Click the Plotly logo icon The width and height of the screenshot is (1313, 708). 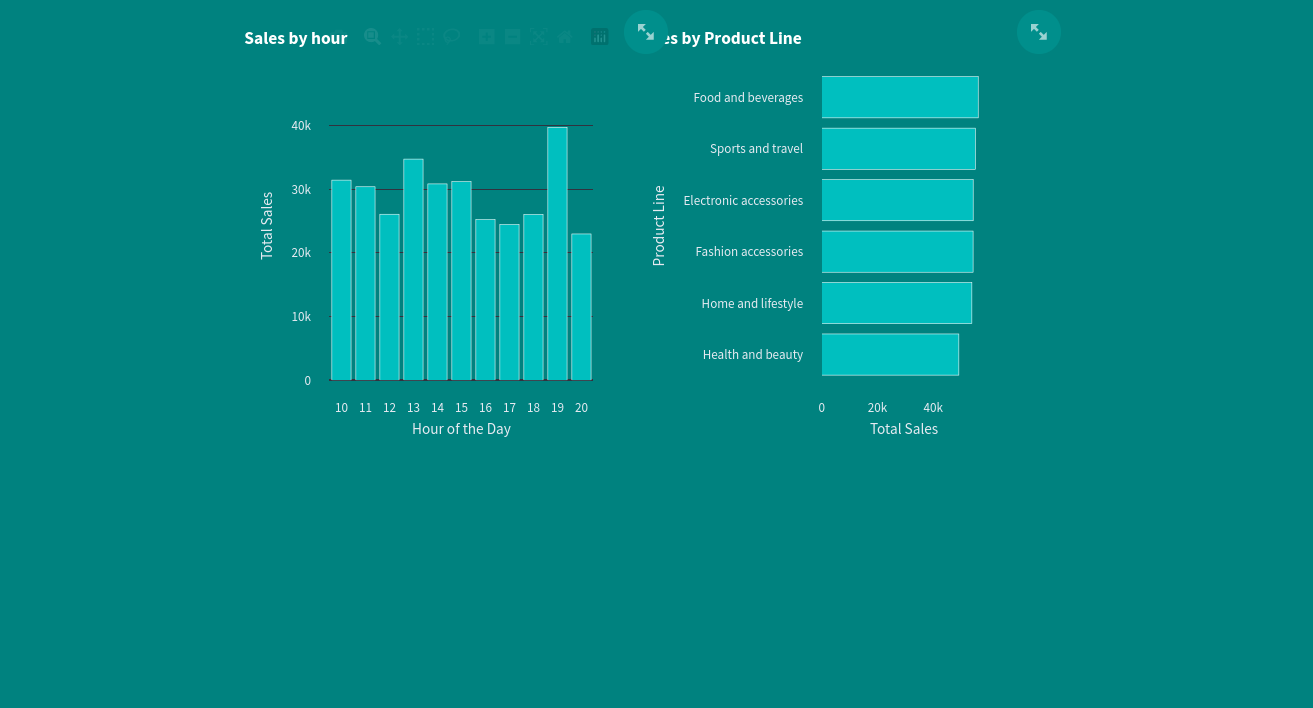pyautogui.click(x=599, y=37)
